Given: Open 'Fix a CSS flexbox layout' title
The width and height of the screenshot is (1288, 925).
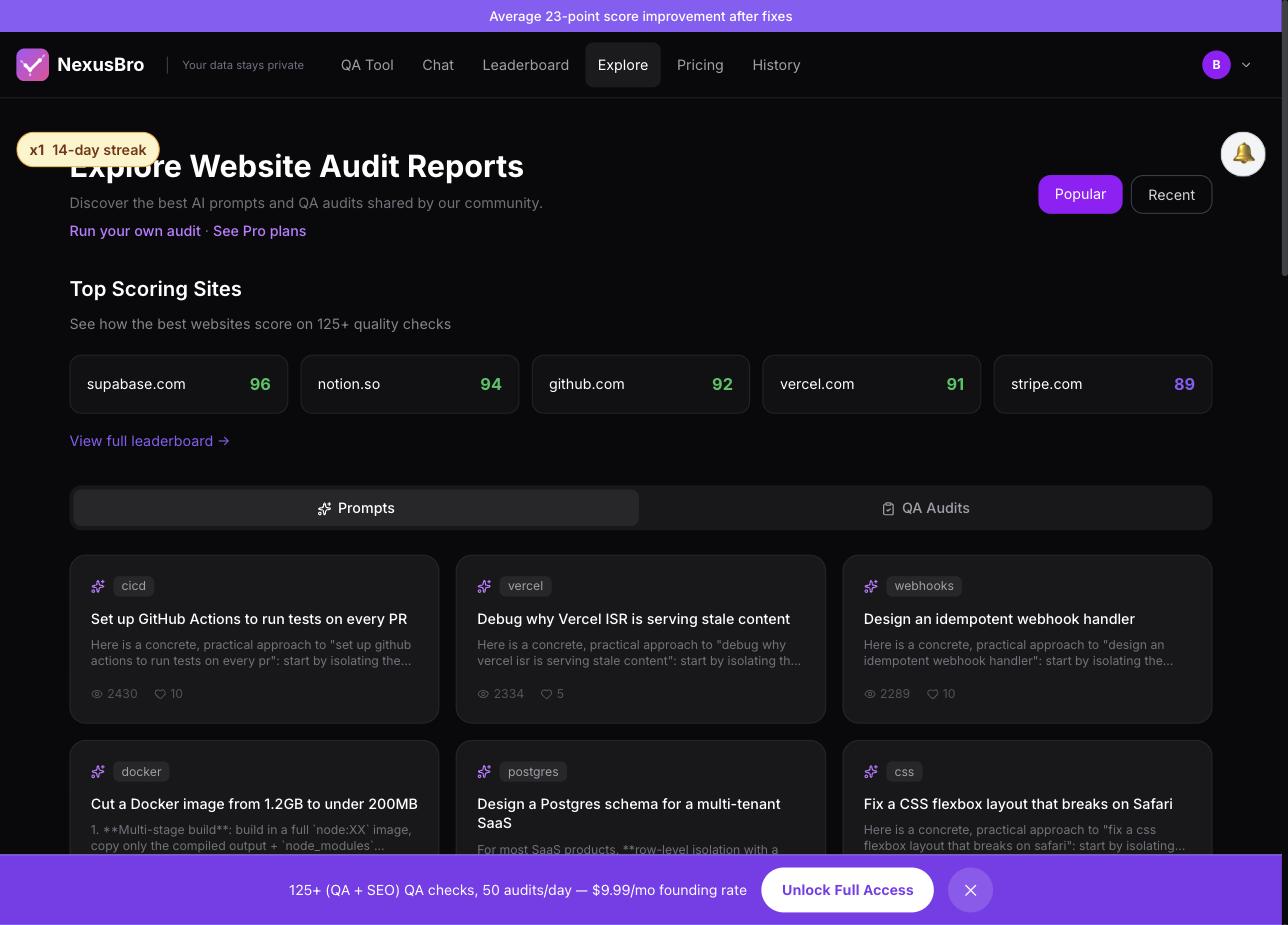Looking at the screenshot, I should click(x=1018, y=804).
